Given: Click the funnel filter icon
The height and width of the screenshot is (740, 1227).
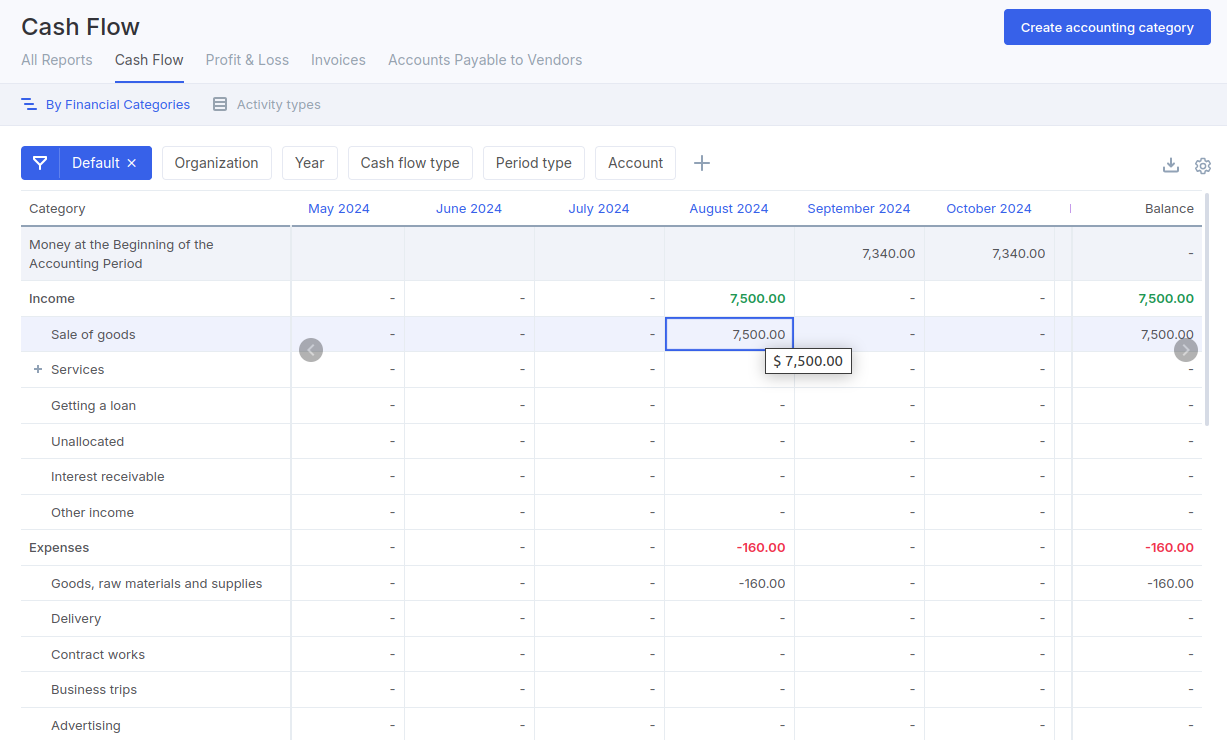Looking at the screenshot, I should point(40,163).
